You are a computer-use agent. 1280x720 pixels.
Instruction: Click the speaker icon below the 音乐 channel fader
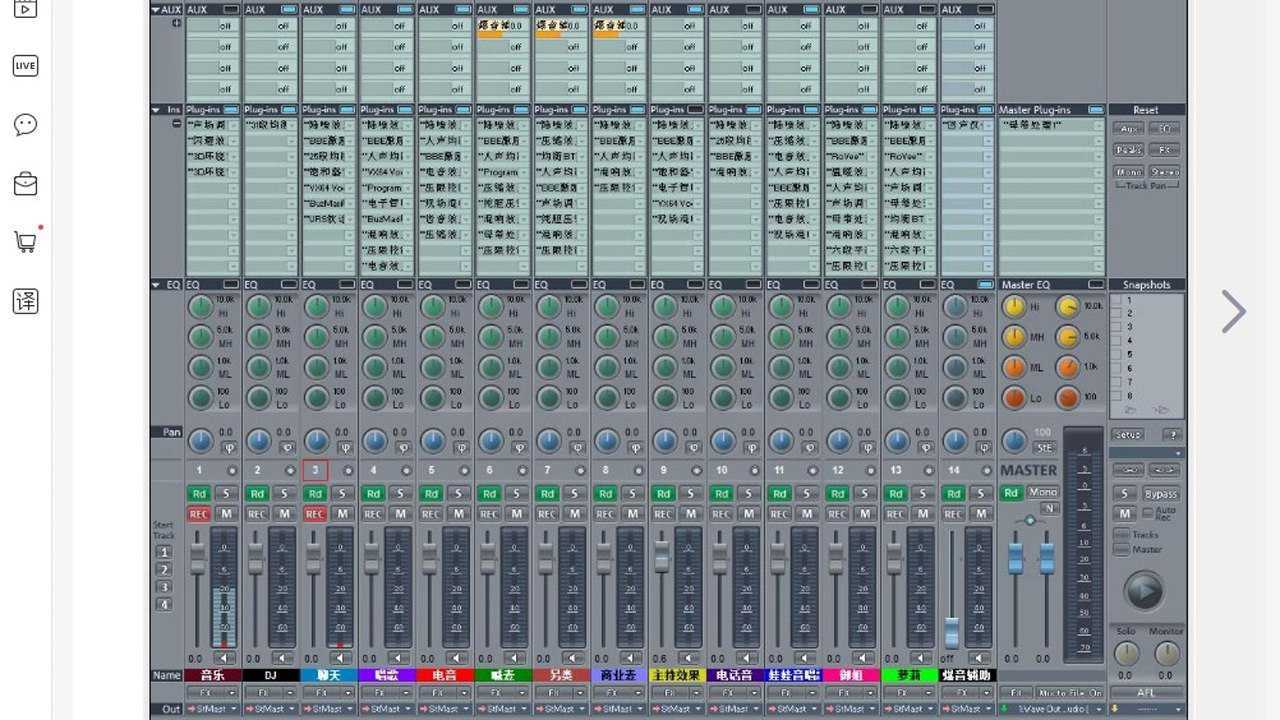tap(223, 657)
